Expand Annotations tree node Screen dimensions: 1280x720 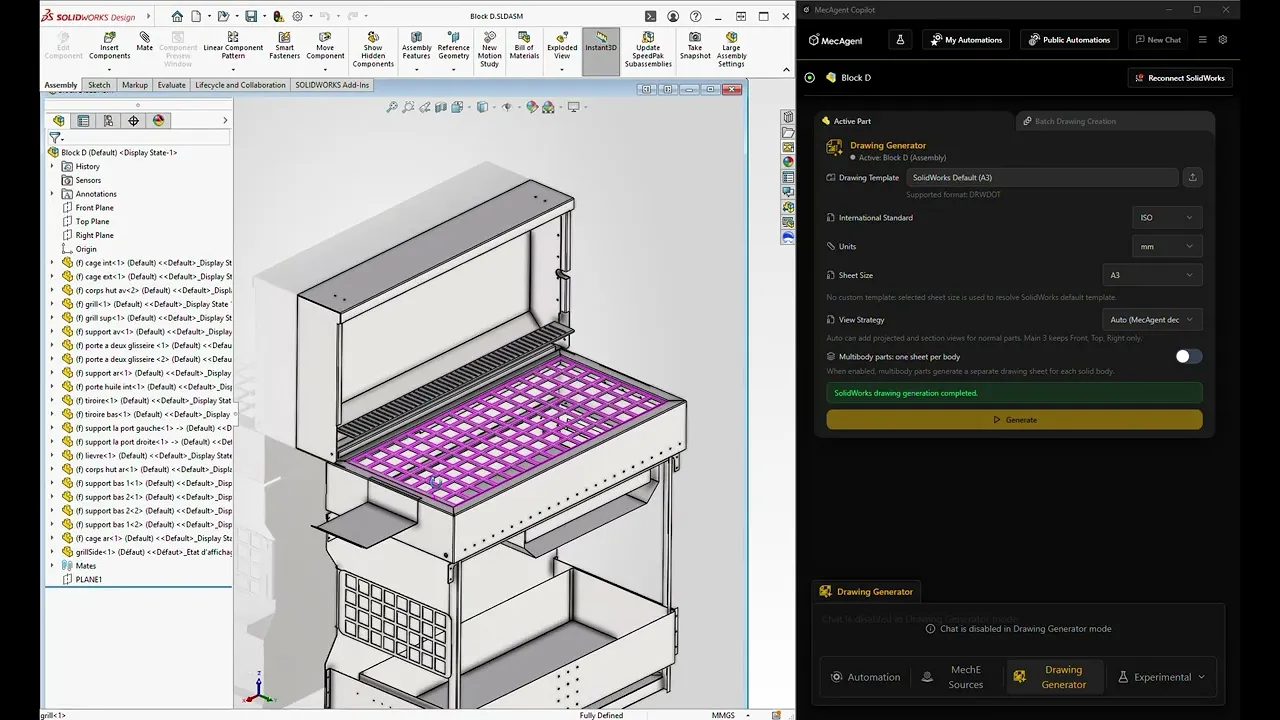pyautogui.click(x=53, y=194)
